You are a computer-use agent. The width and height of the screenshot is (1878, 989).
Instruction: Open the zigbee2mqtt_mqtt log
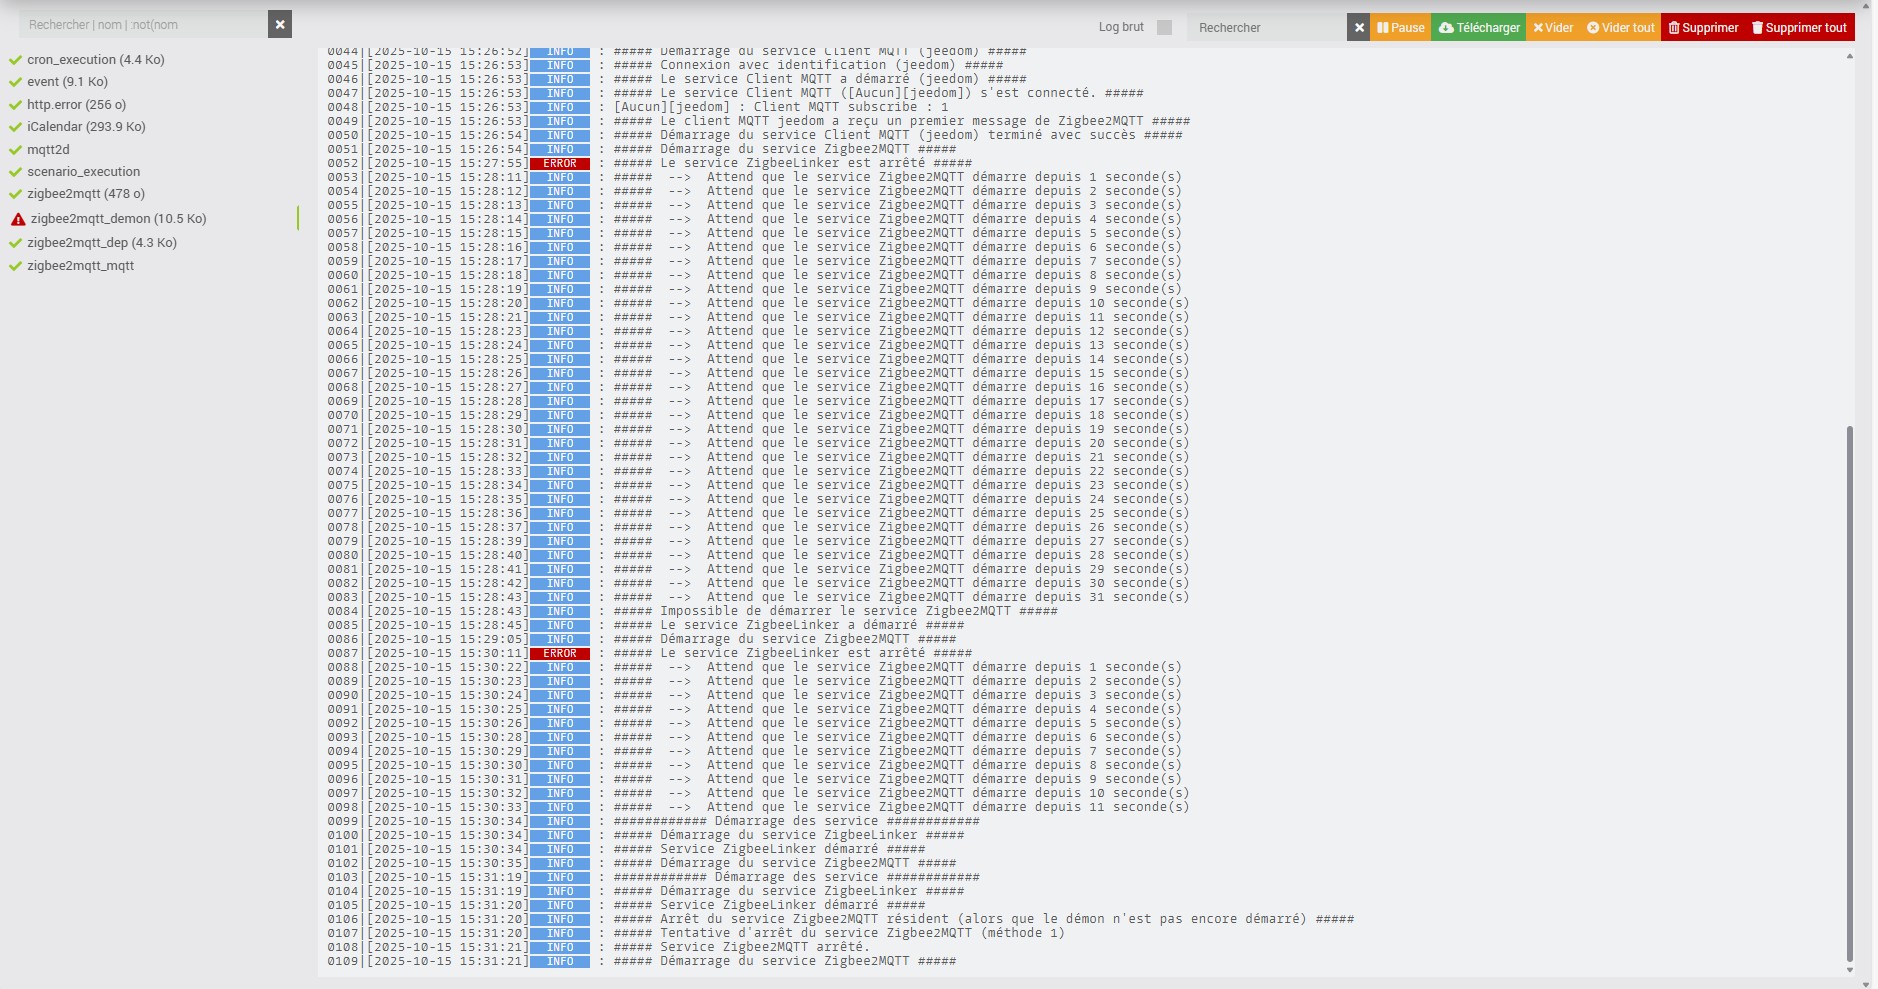coord(80,266)
